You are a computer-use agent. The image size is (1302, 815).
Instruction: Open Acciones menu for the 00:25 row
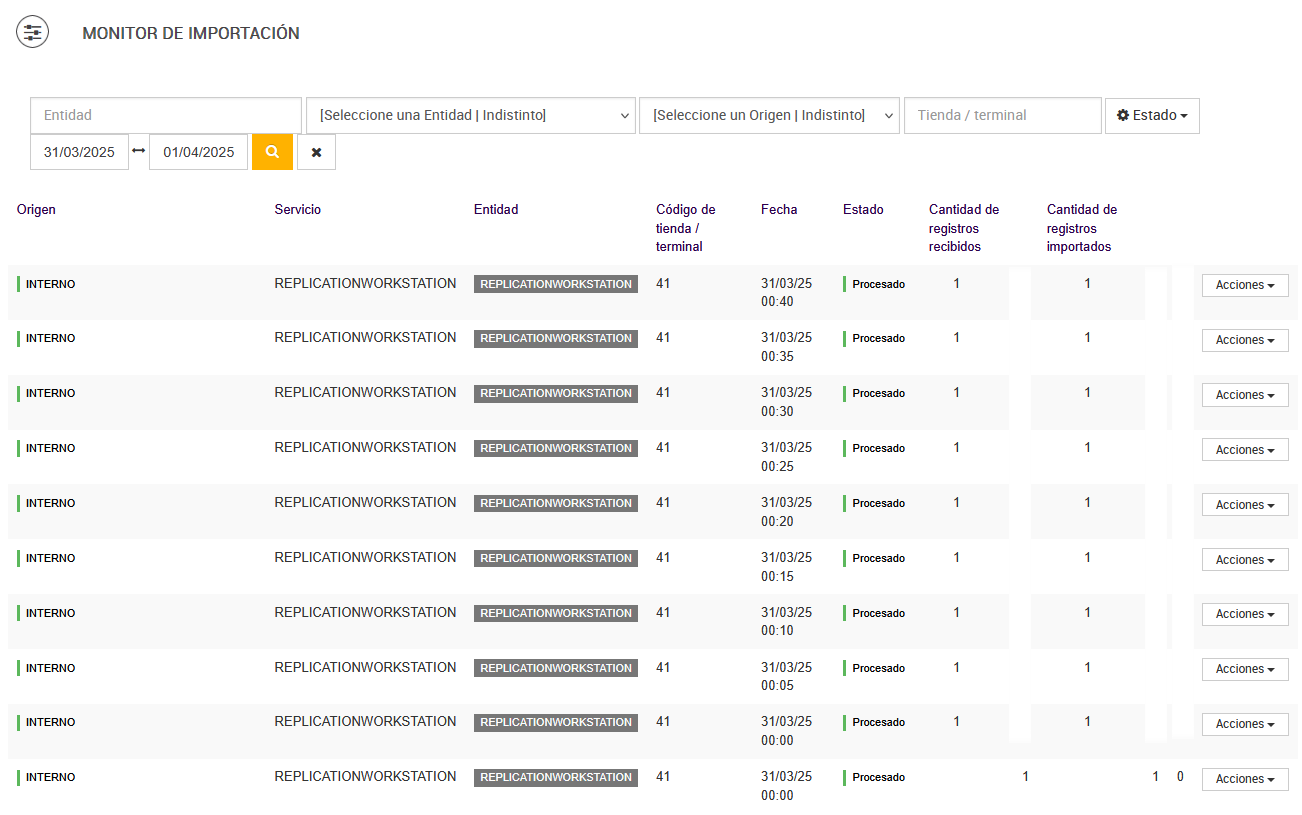pyautogui.click(x=1245, y=450)
